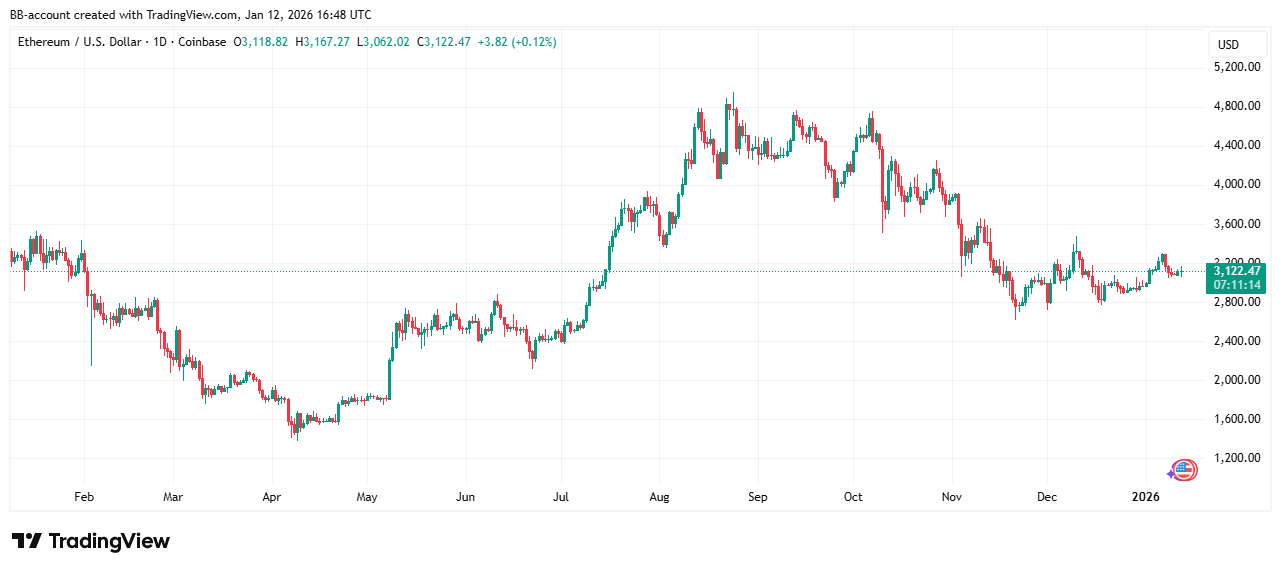
Task: Click the purple sparkle event marker
Action: [1171, 473]
